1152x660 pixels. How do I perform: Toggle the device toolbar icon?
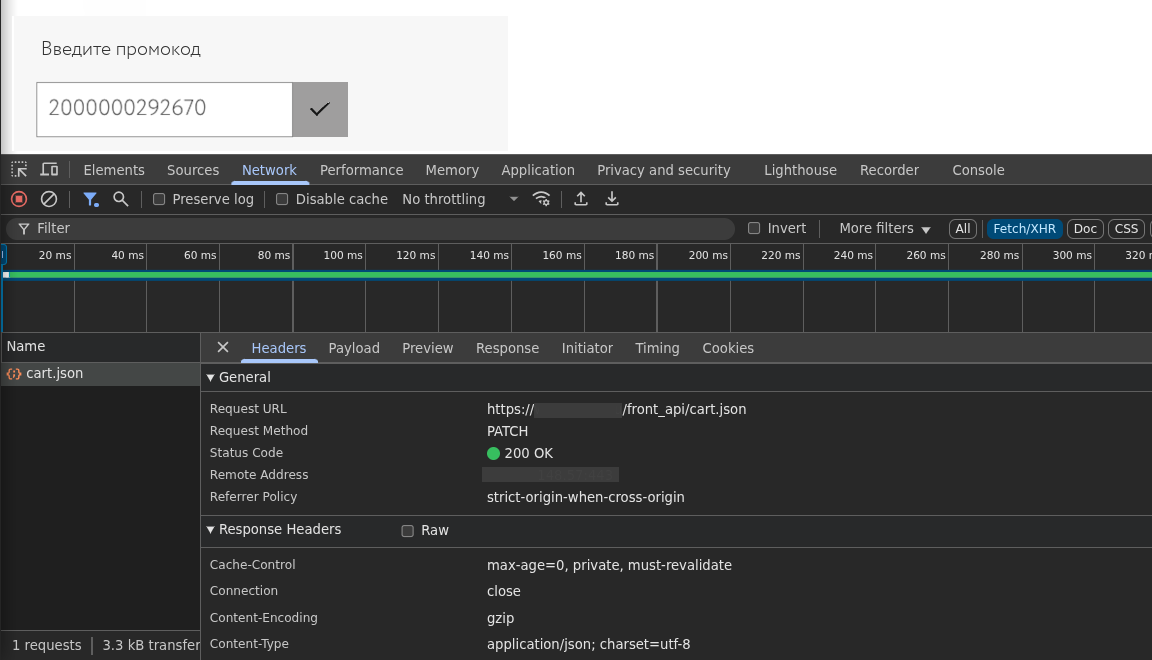coord(49,170)
